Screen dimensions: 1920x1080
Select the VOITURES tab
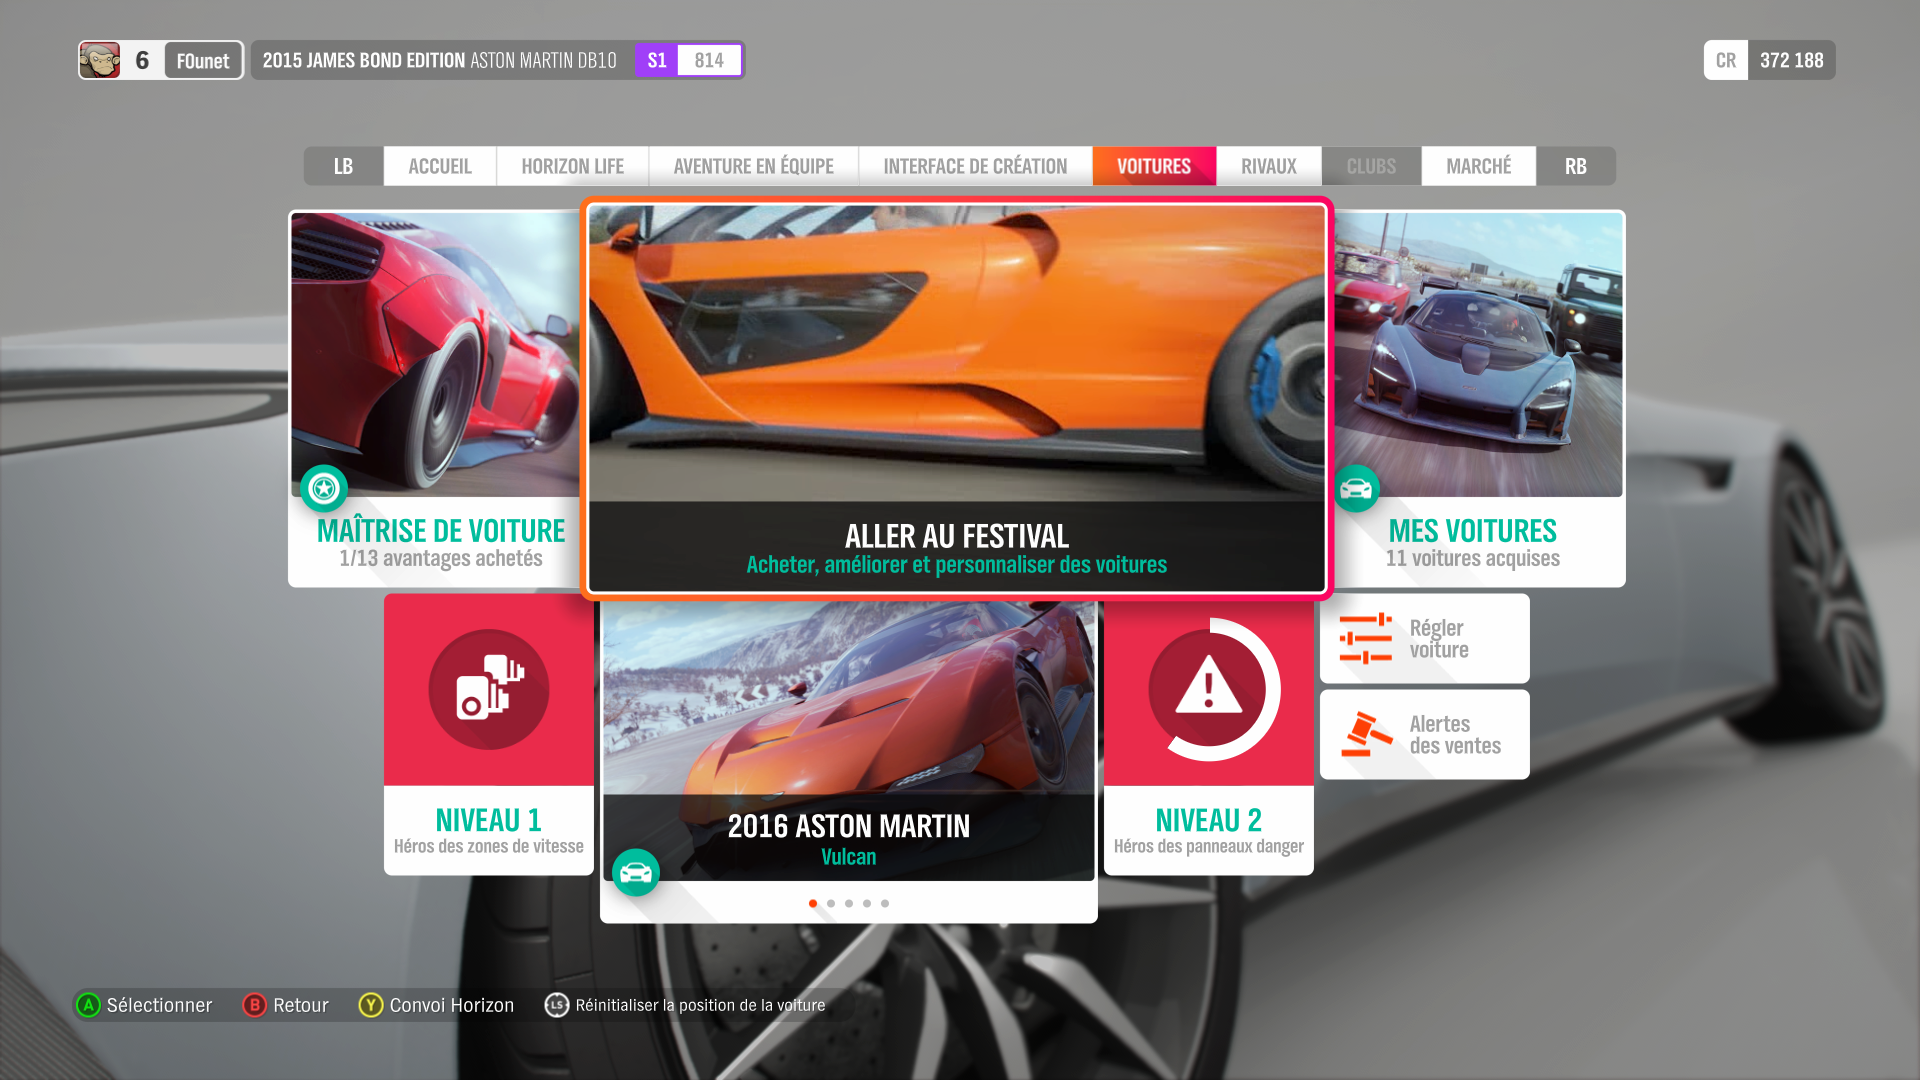[x=1154, y=166]
